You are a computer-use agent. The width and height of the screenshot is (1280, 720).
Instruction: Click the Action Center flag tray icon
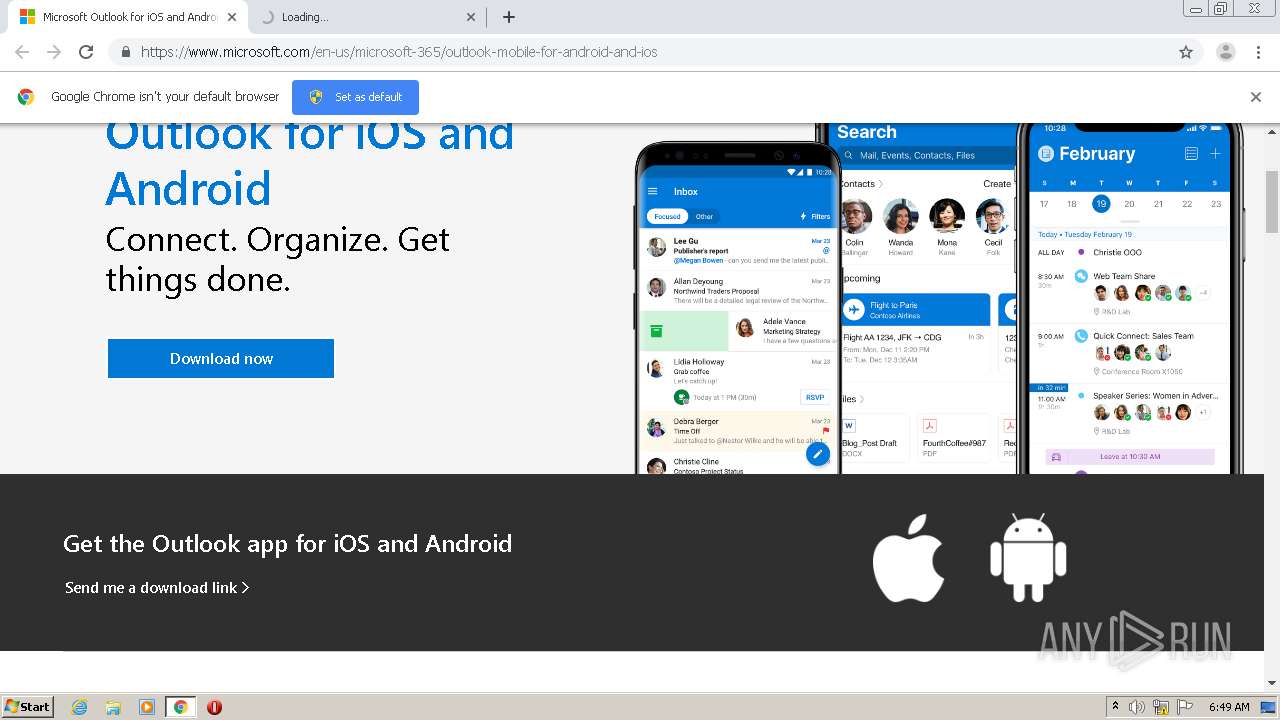pyautogui.click(x=1185, y=707)
